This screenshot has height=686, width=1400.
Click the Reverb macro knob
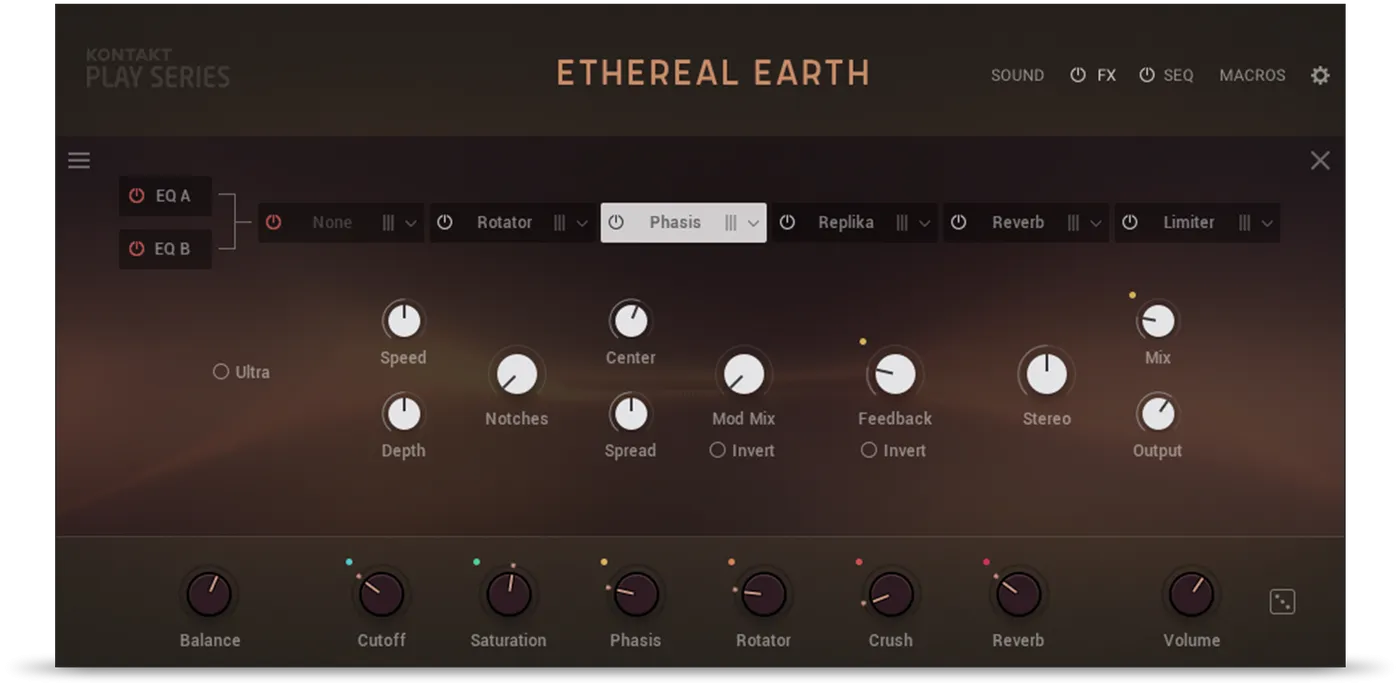click(x=1018, y=594)
